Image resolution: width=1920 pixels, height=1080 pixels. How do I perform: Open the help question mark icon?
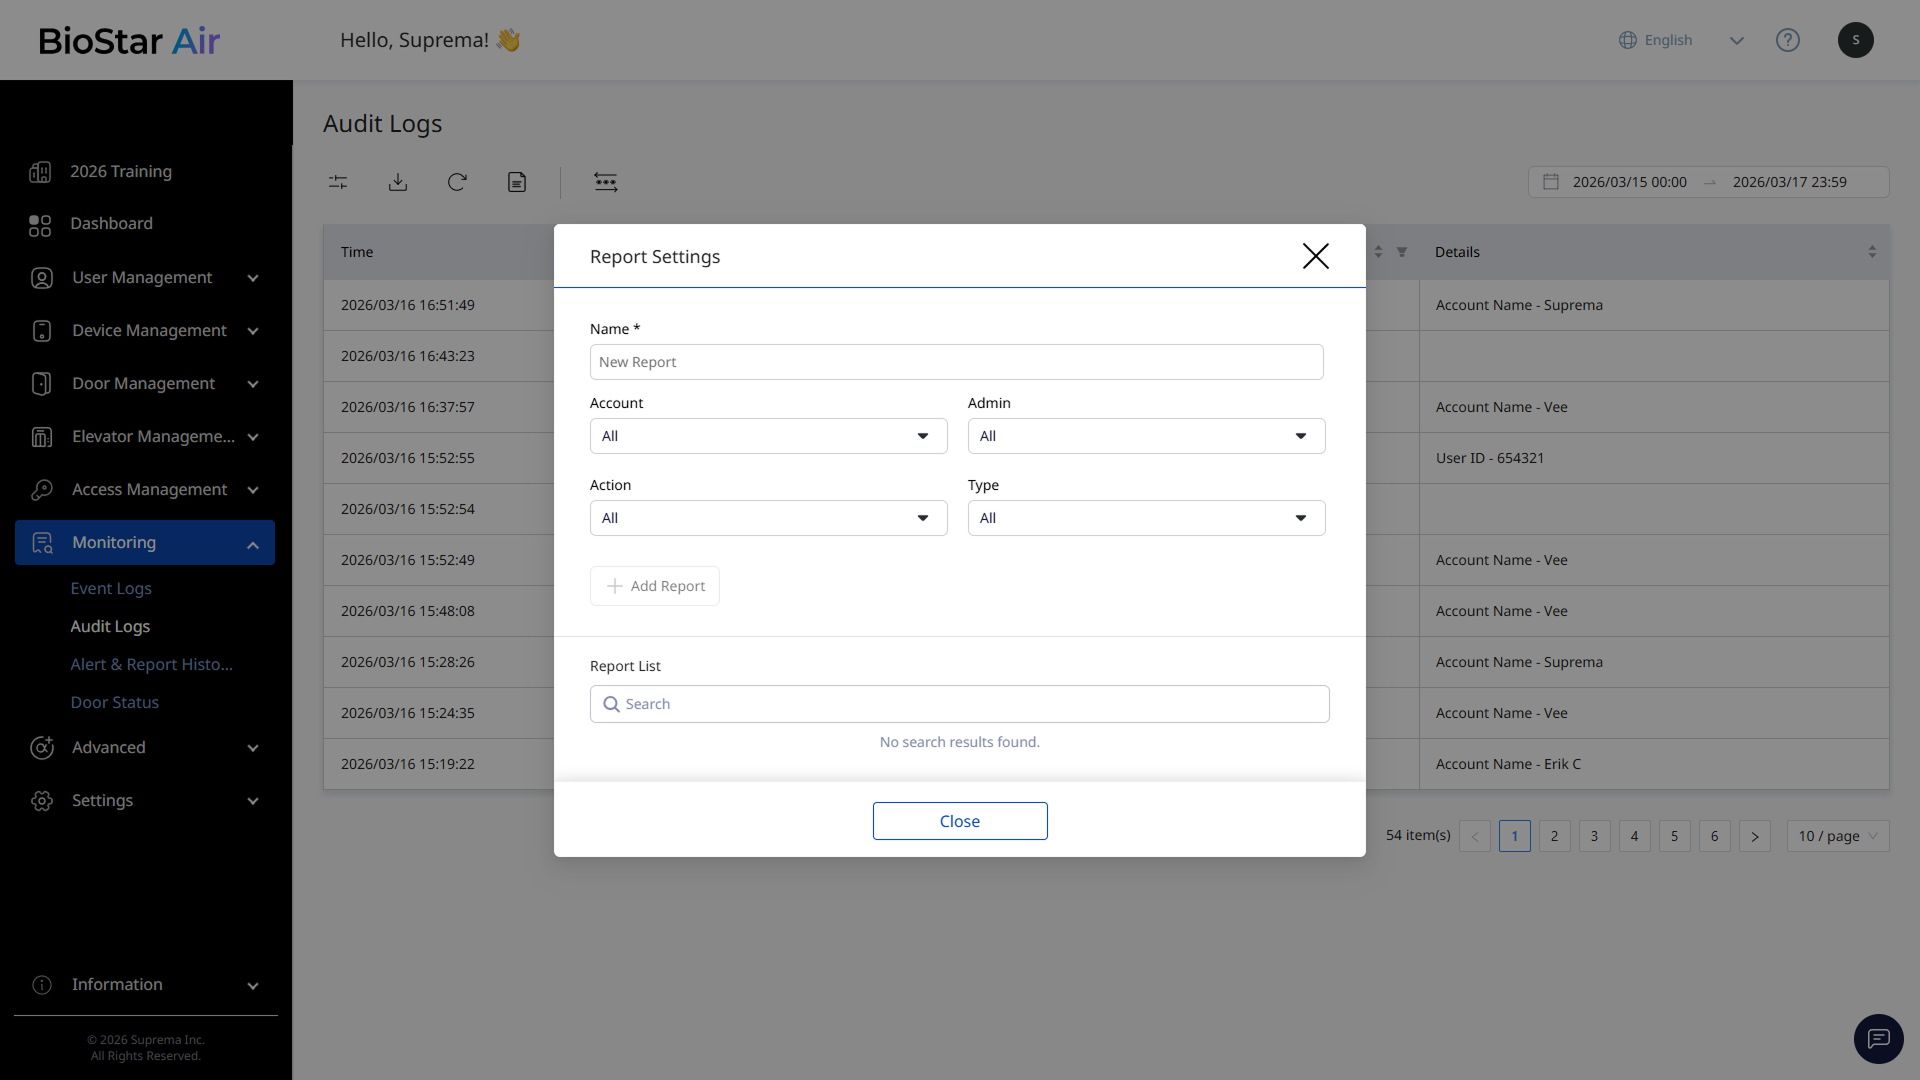pos(1788,40)
